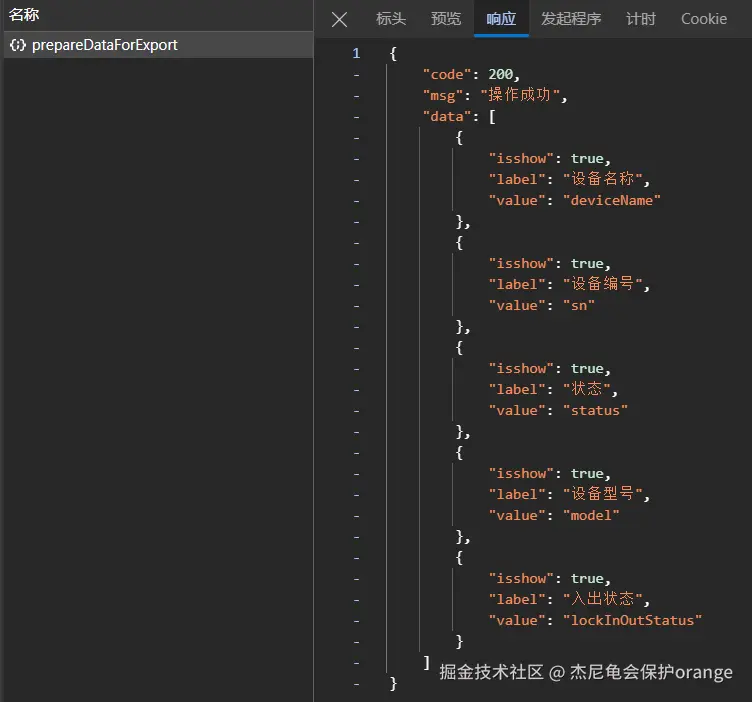
Task: Switch to the 标头 tab
Action: [391, 19]
